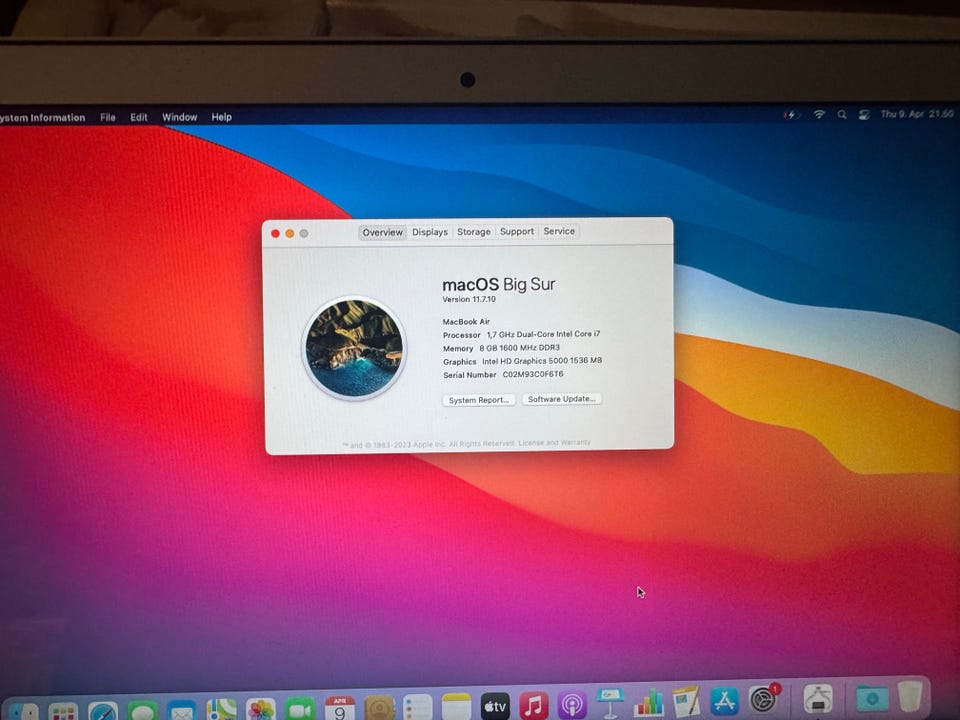Image resolution: width=960 pixels, height=720 pixels.
Task: Click the Version 11.7.10 text
Action: (469, 299)
